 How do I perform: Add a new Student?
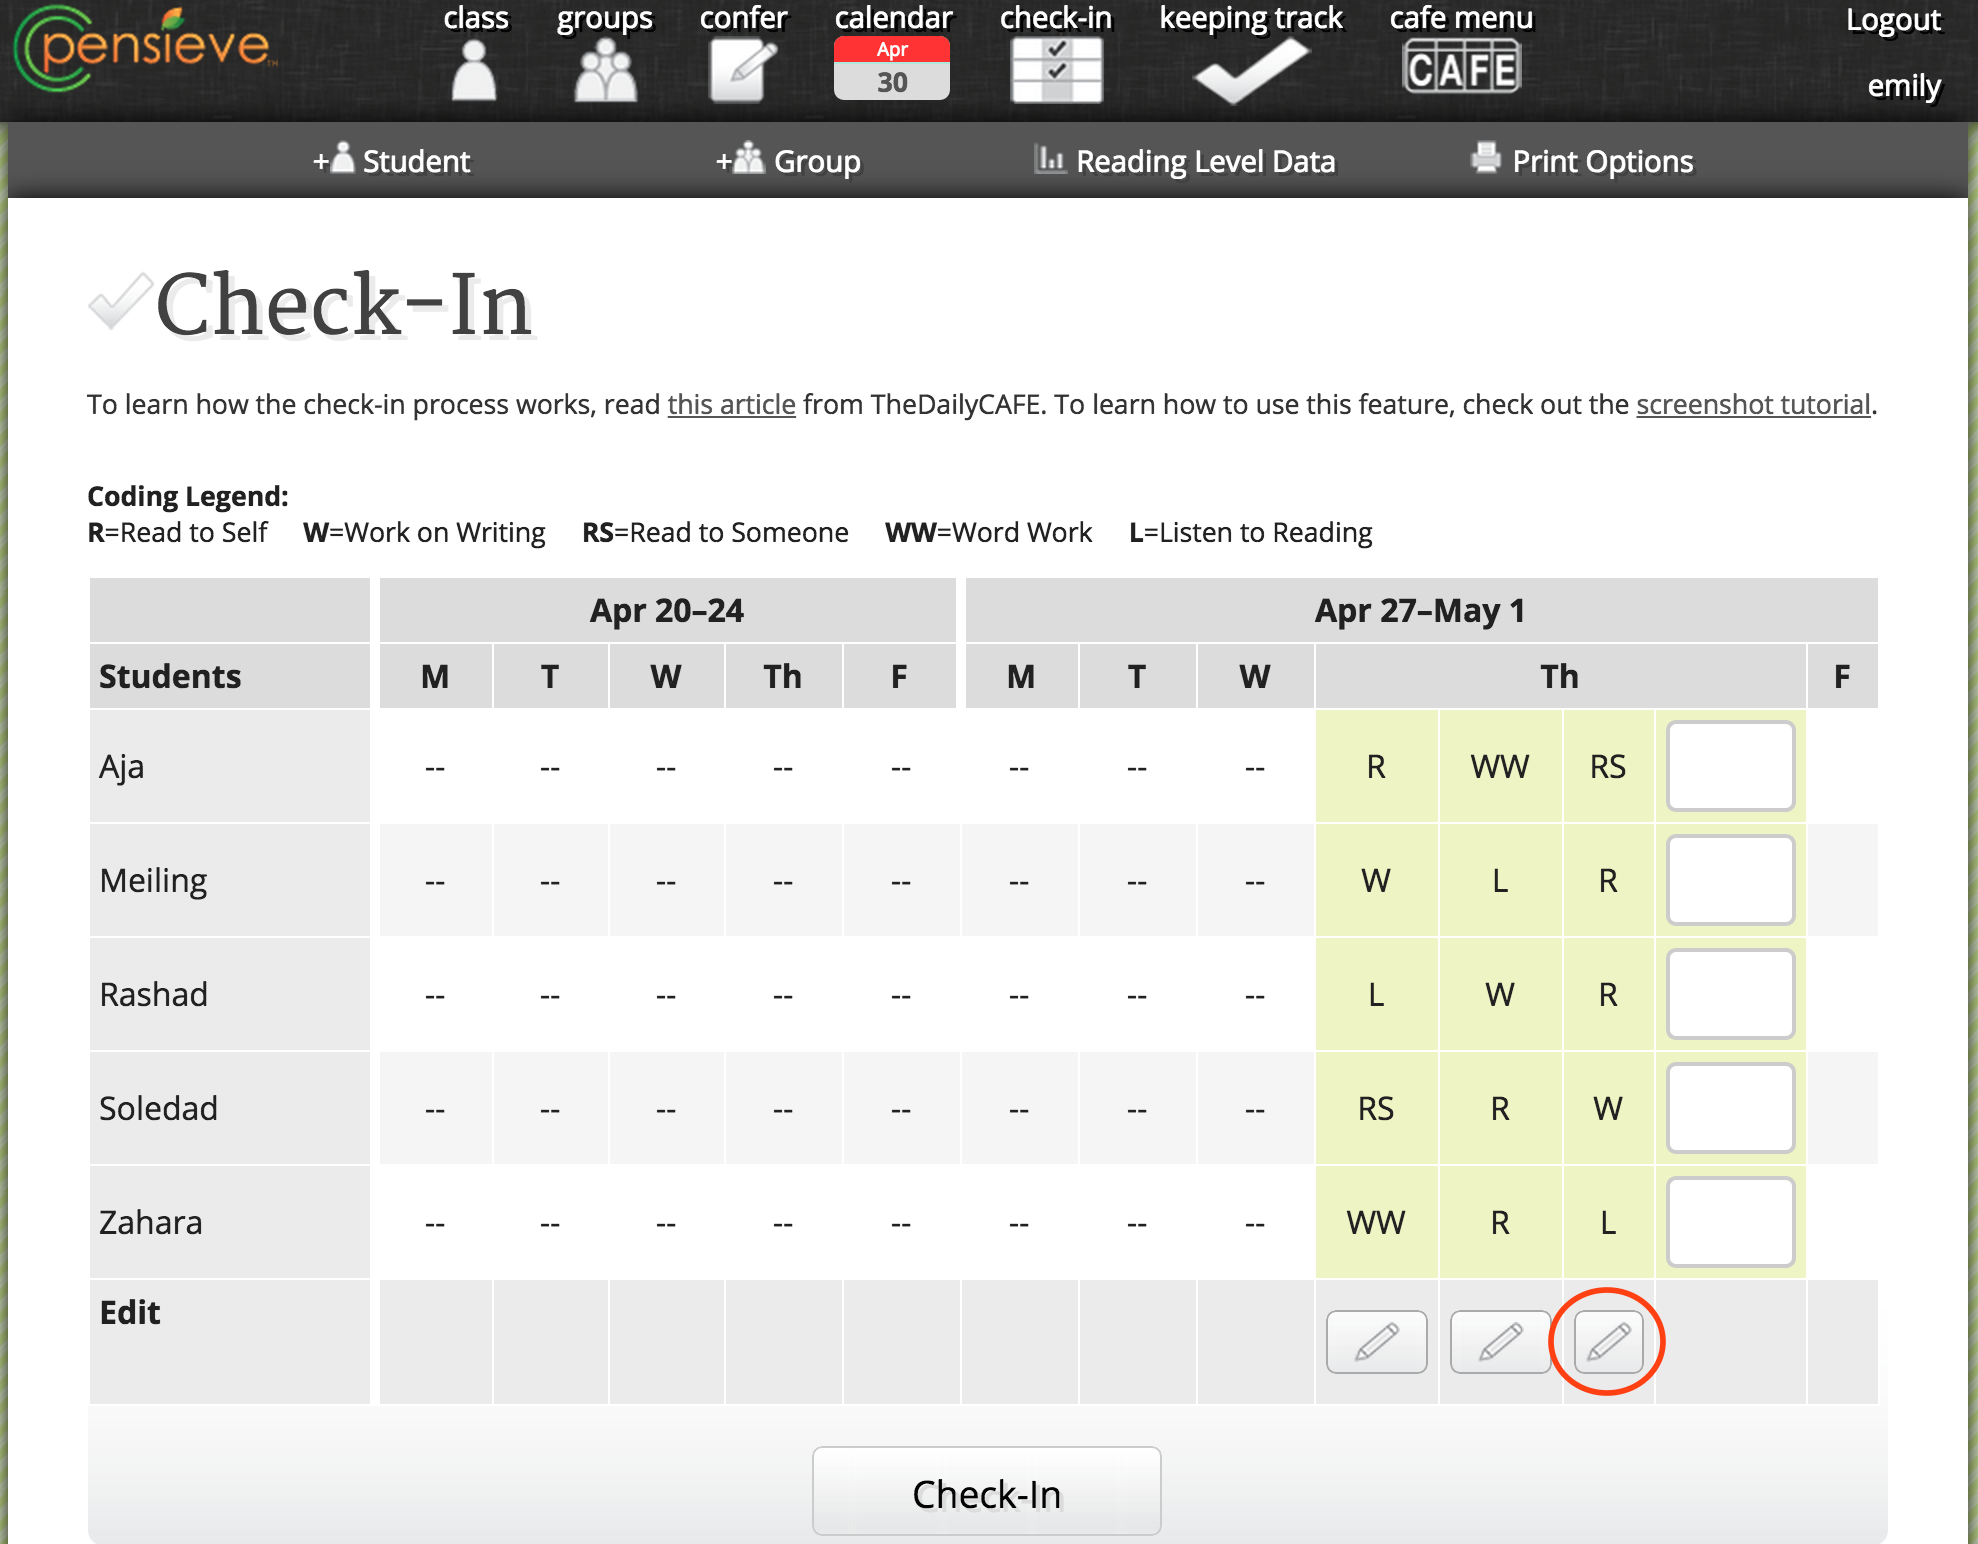(392, 161)
